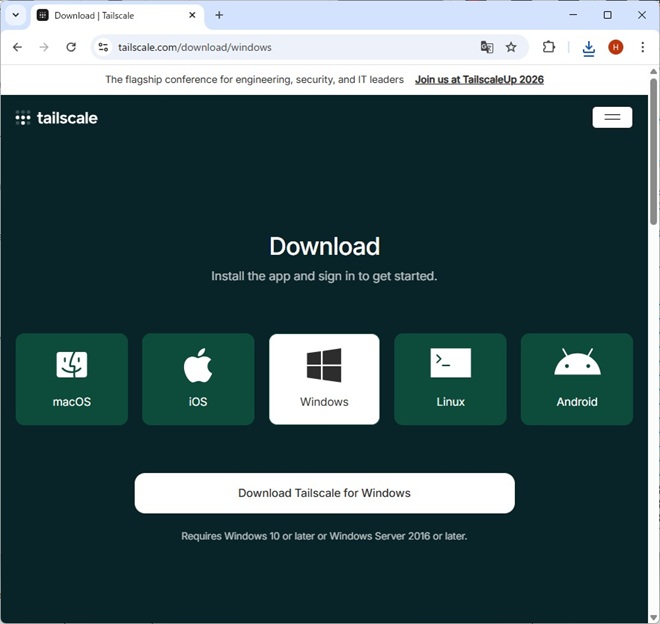Click the address bar URL field
Screen dimensions: 660x624
coord(290,47)
